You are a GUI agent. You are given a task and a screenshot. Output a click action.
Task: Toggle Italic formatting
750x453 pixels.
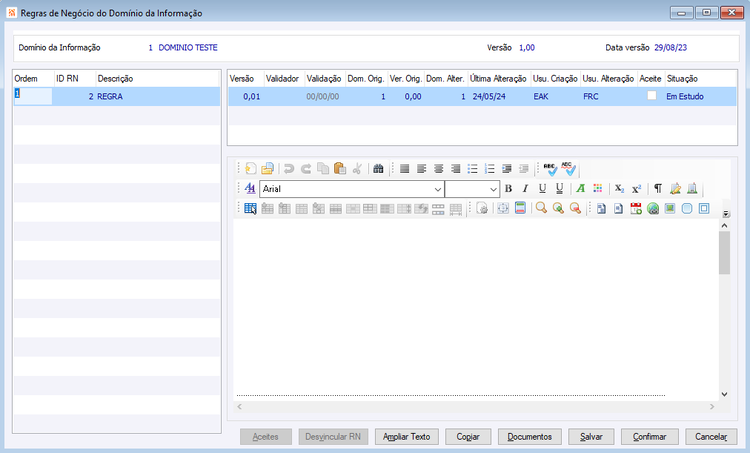(525, 188)
